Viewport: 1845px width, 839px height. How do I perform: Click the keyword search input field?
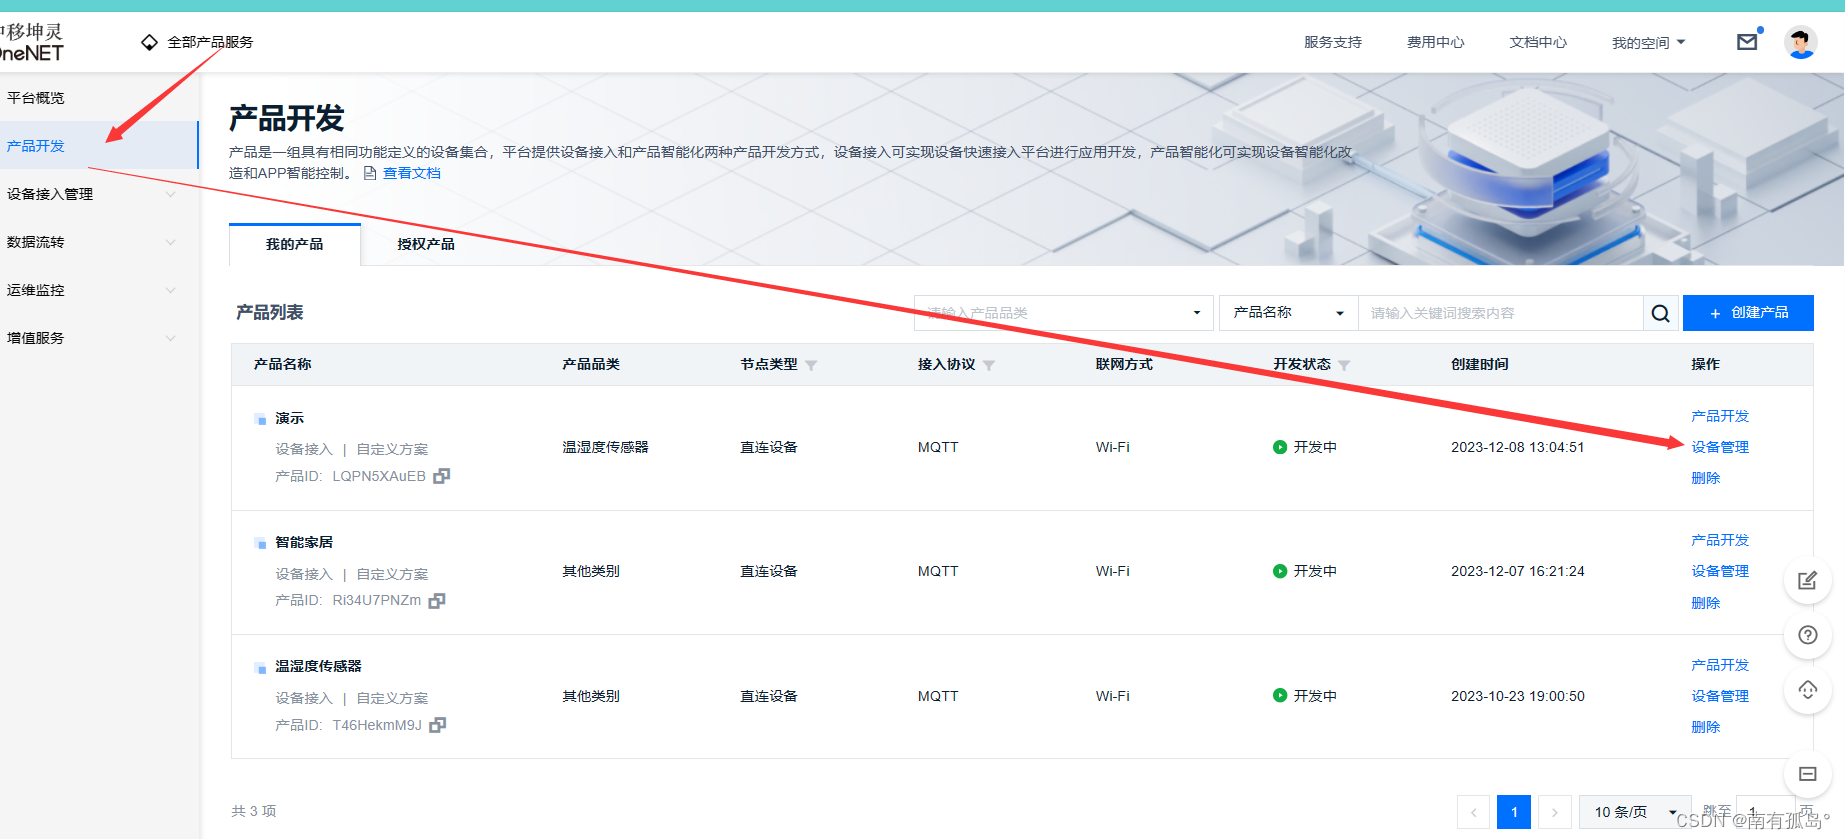click(1500, 313)
